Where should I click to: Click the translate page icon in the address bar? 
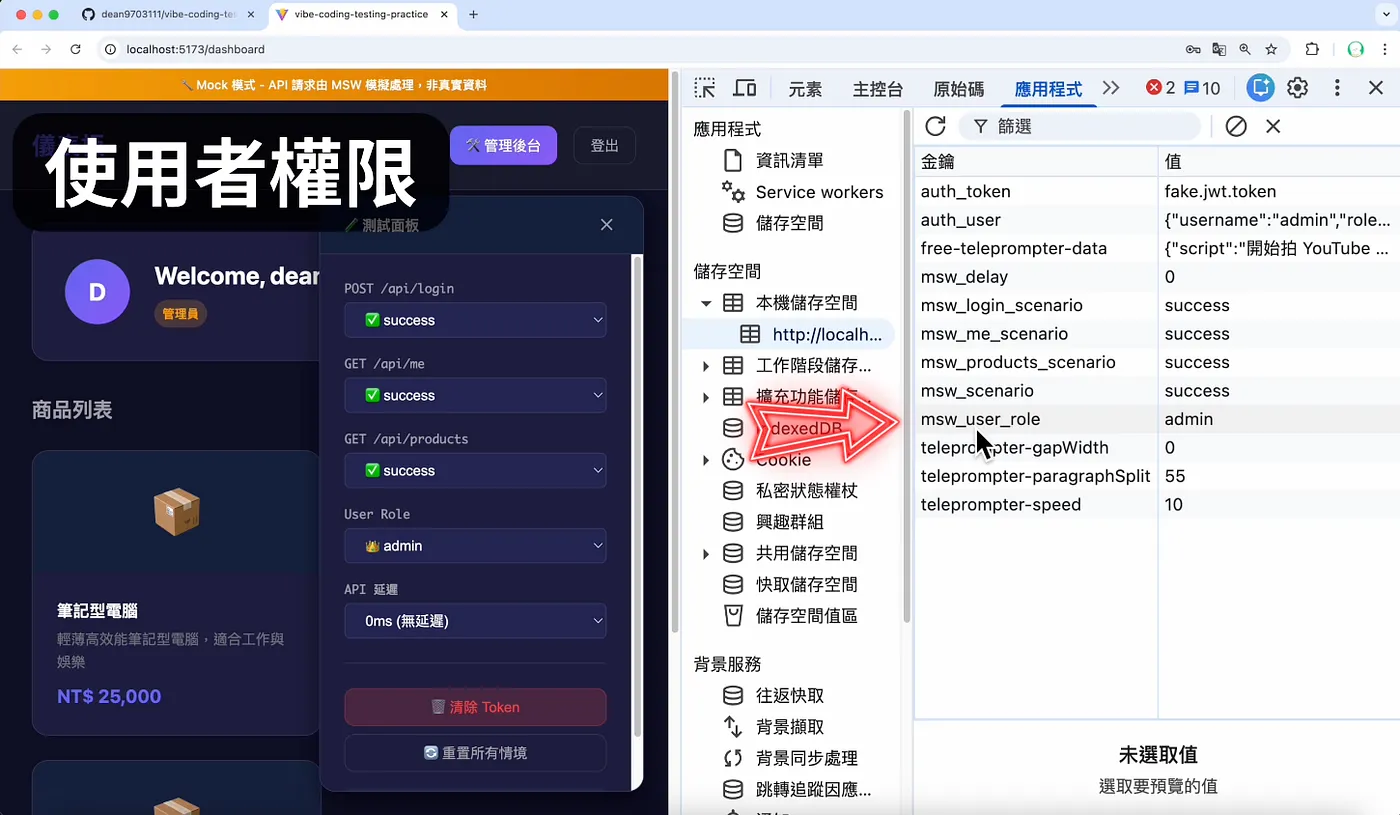pos(1219,49)
